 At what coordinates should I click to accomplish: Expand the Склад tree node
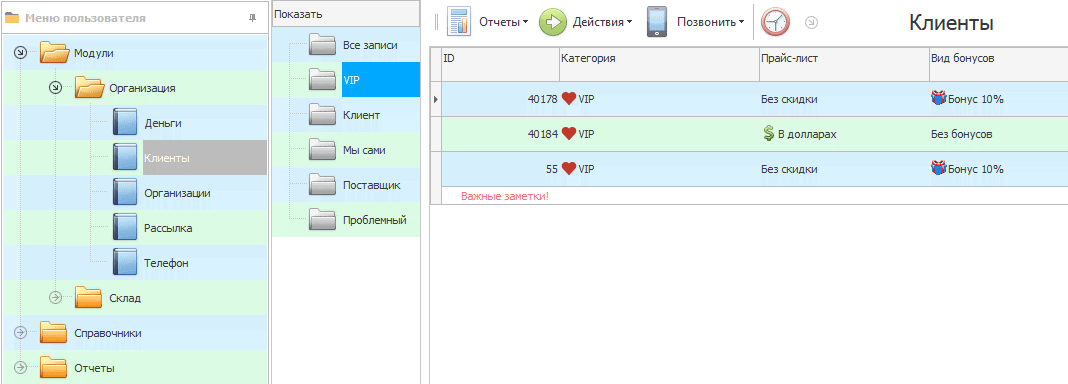coord(56,297)
